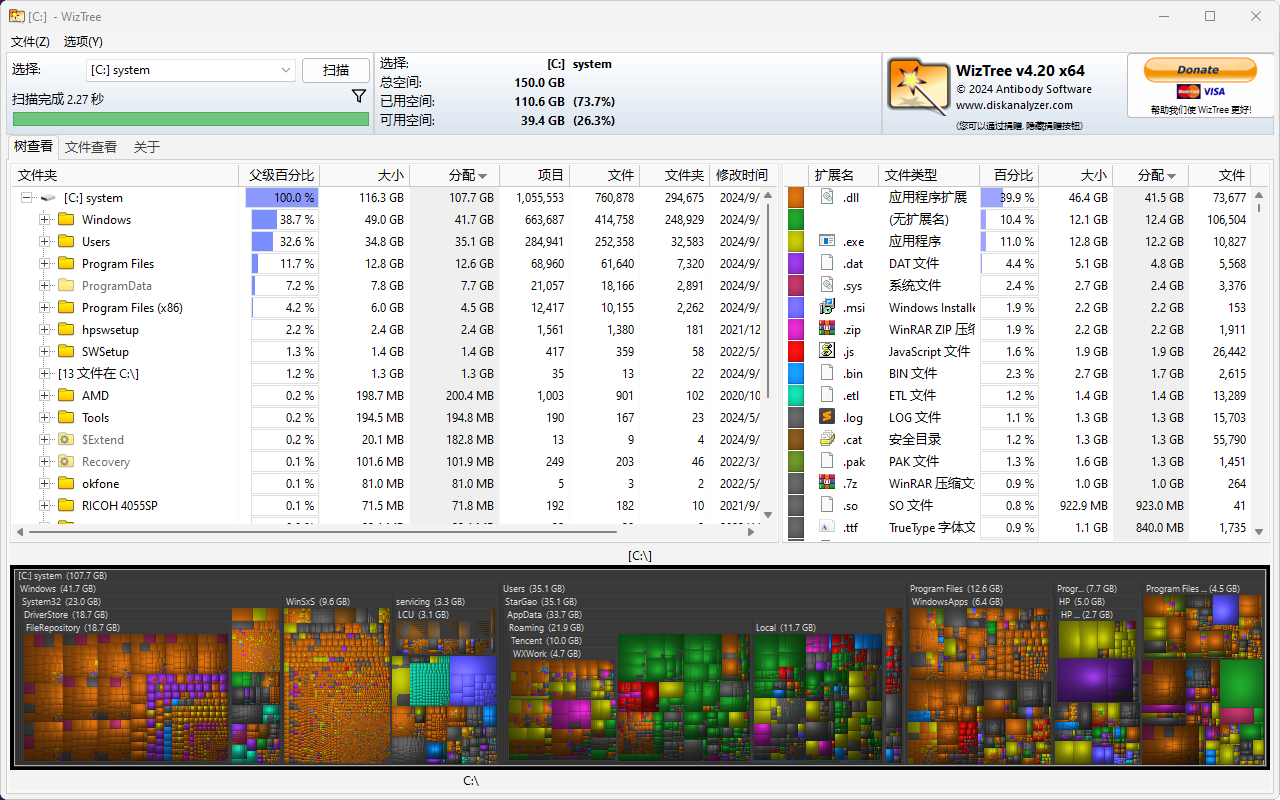Viewport: 1280px width, 800px height.
Task: Click the Local (11.7 GB) treemap label
Action: tap(786, 628)
